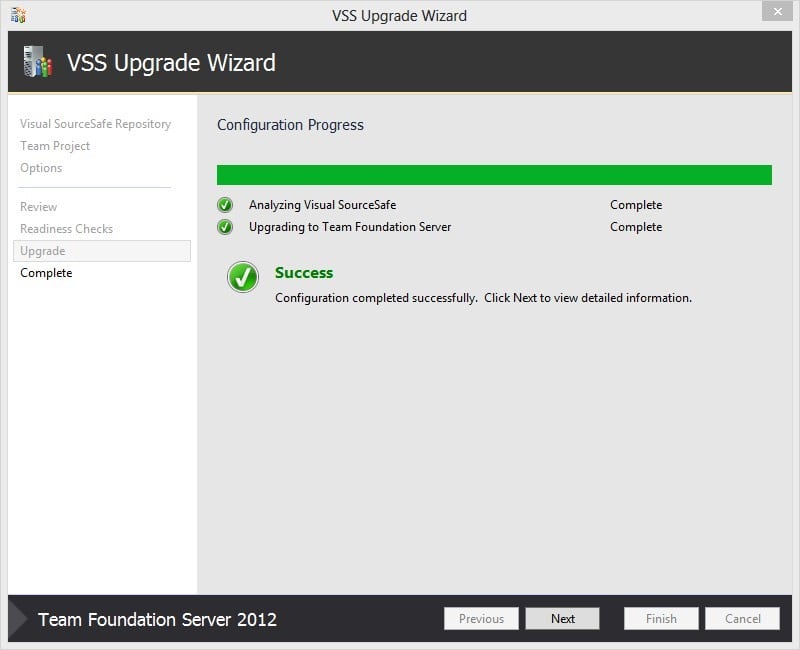Click Complete status for Upgrading to Team Foundation Server
This screenshot has height=650, width=800.
(x=636, y=227)
